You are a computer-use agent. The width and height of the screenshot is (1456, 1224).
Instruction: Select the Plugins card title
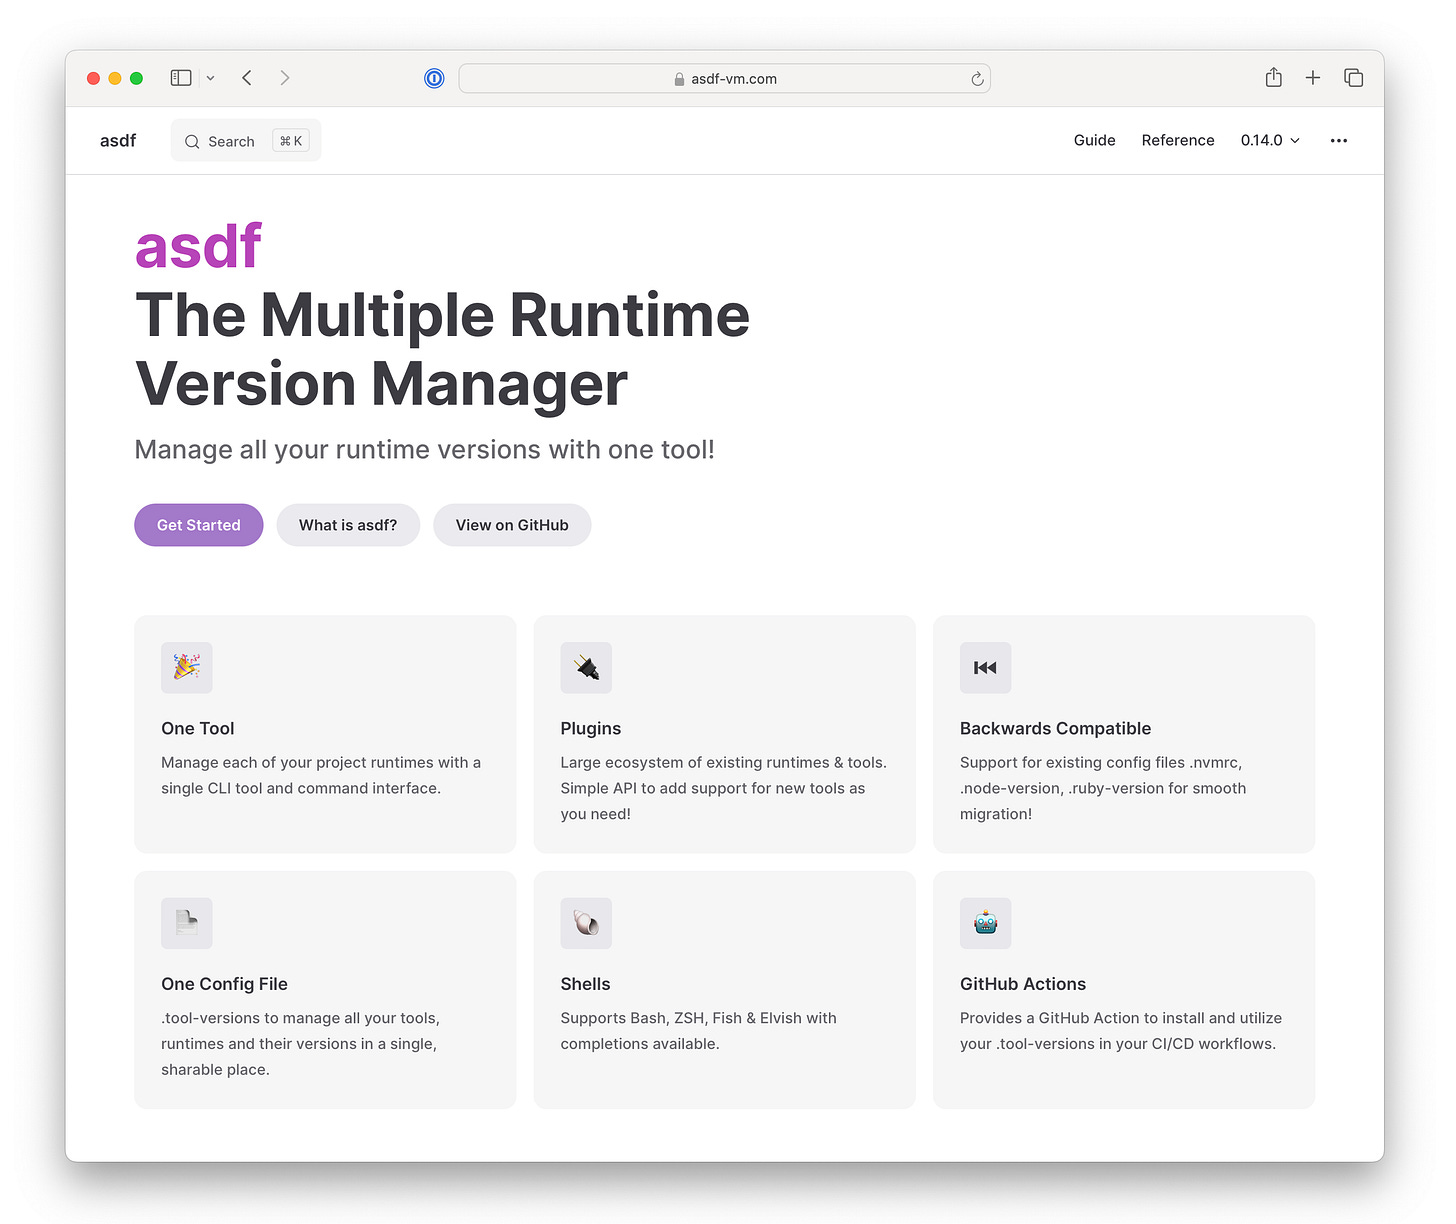pyautogui.click(x=591, y=729)
